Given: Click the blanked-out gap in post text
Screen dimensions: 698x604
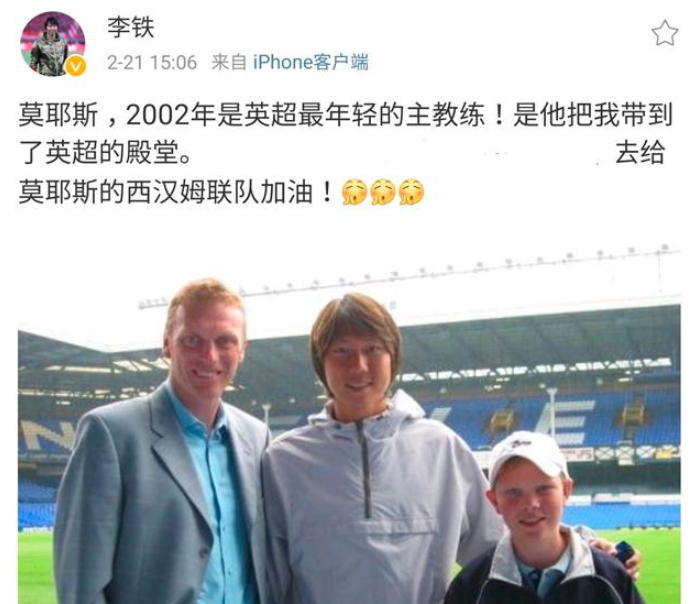Looking at the screenshot, I should pyautogui.click(x=403, y=153).
